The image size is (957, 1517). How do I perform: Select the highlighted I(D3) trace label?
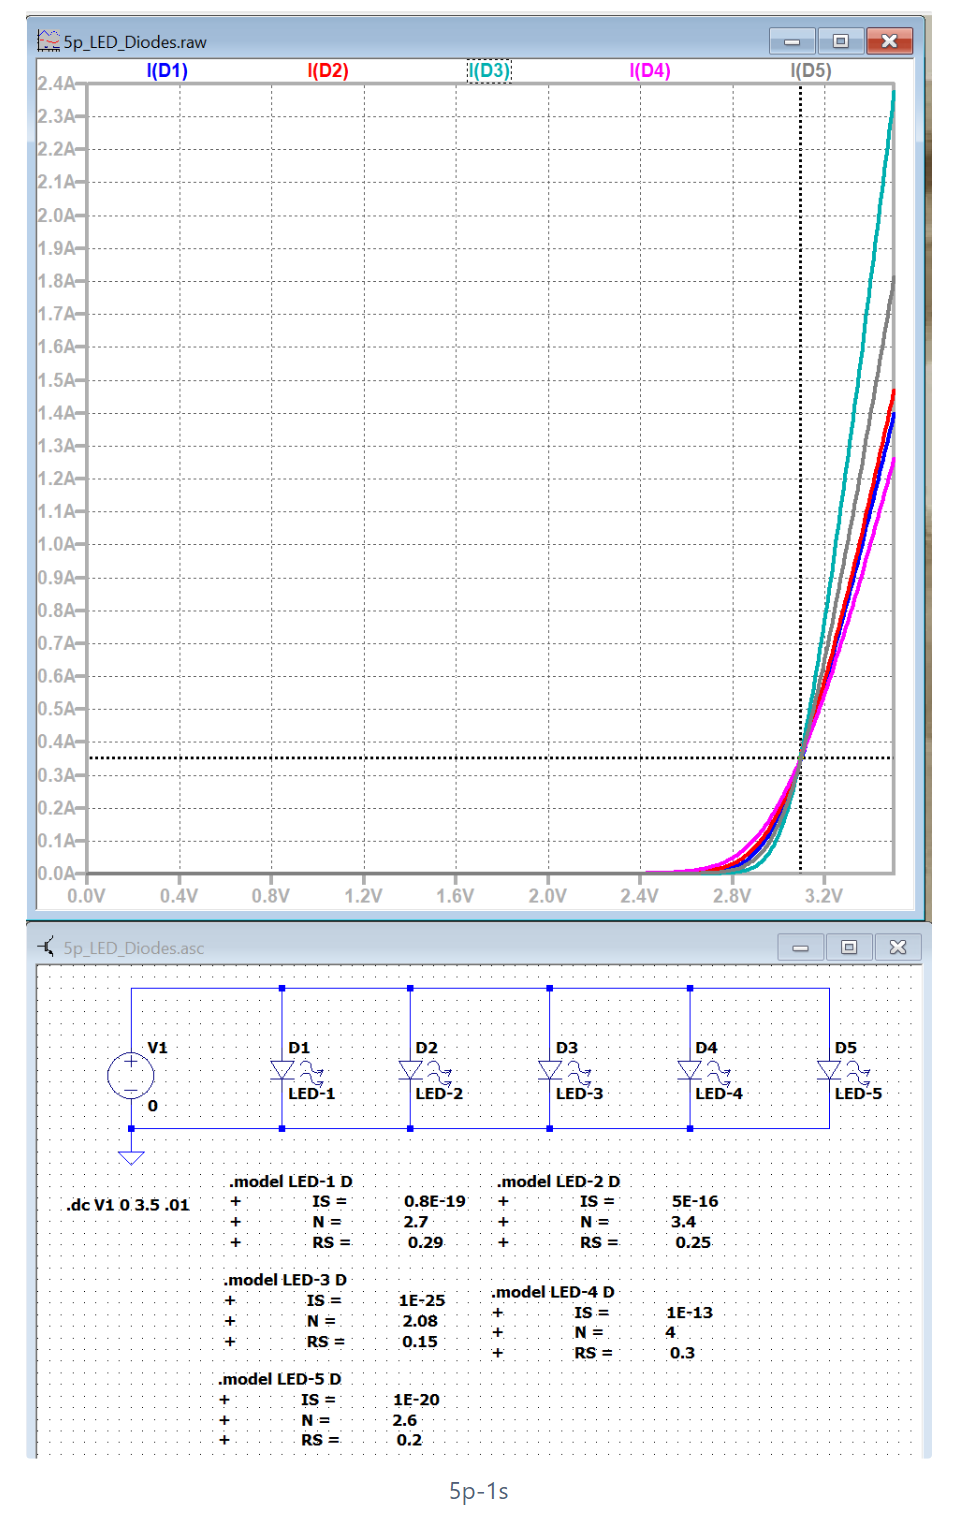coord(489,70)
